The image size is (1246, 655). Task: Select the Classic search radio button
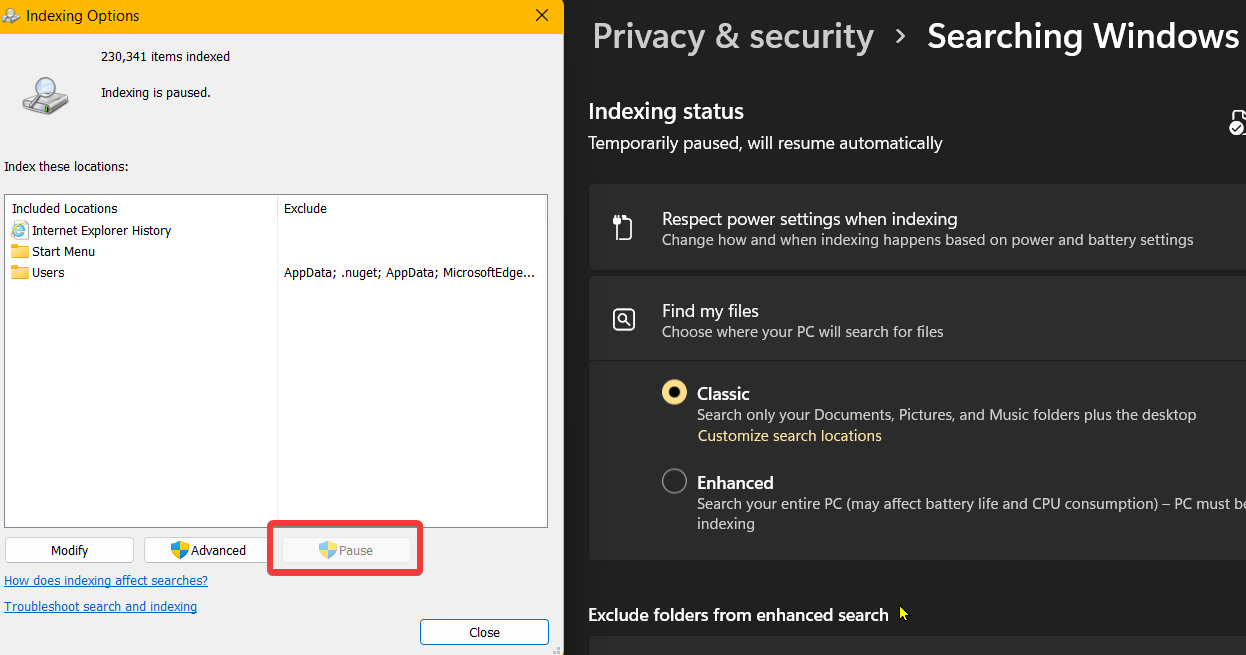[674, 393]
